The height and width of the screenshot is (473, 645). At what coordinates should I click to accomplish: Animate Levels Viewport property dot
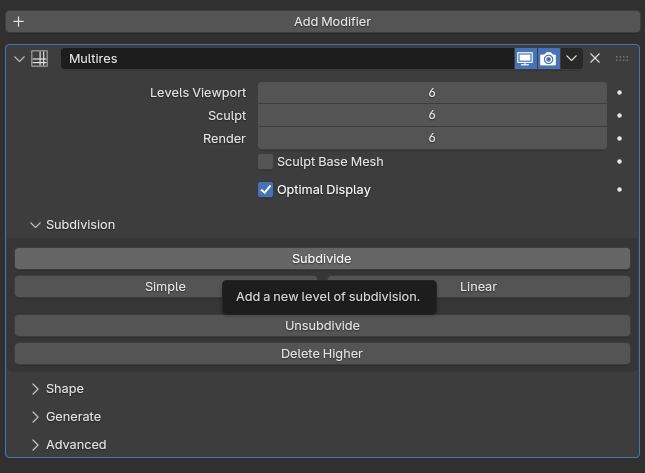[620, 93]
